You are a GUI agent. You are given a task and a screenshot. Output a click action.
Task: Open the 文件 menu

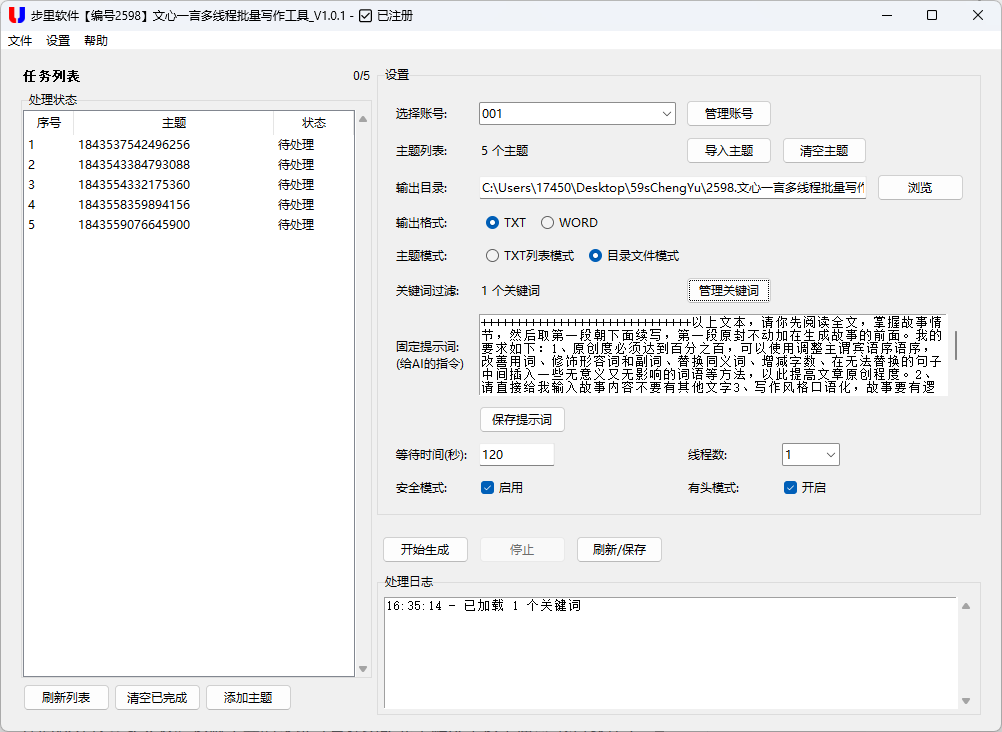pos(20,40)
